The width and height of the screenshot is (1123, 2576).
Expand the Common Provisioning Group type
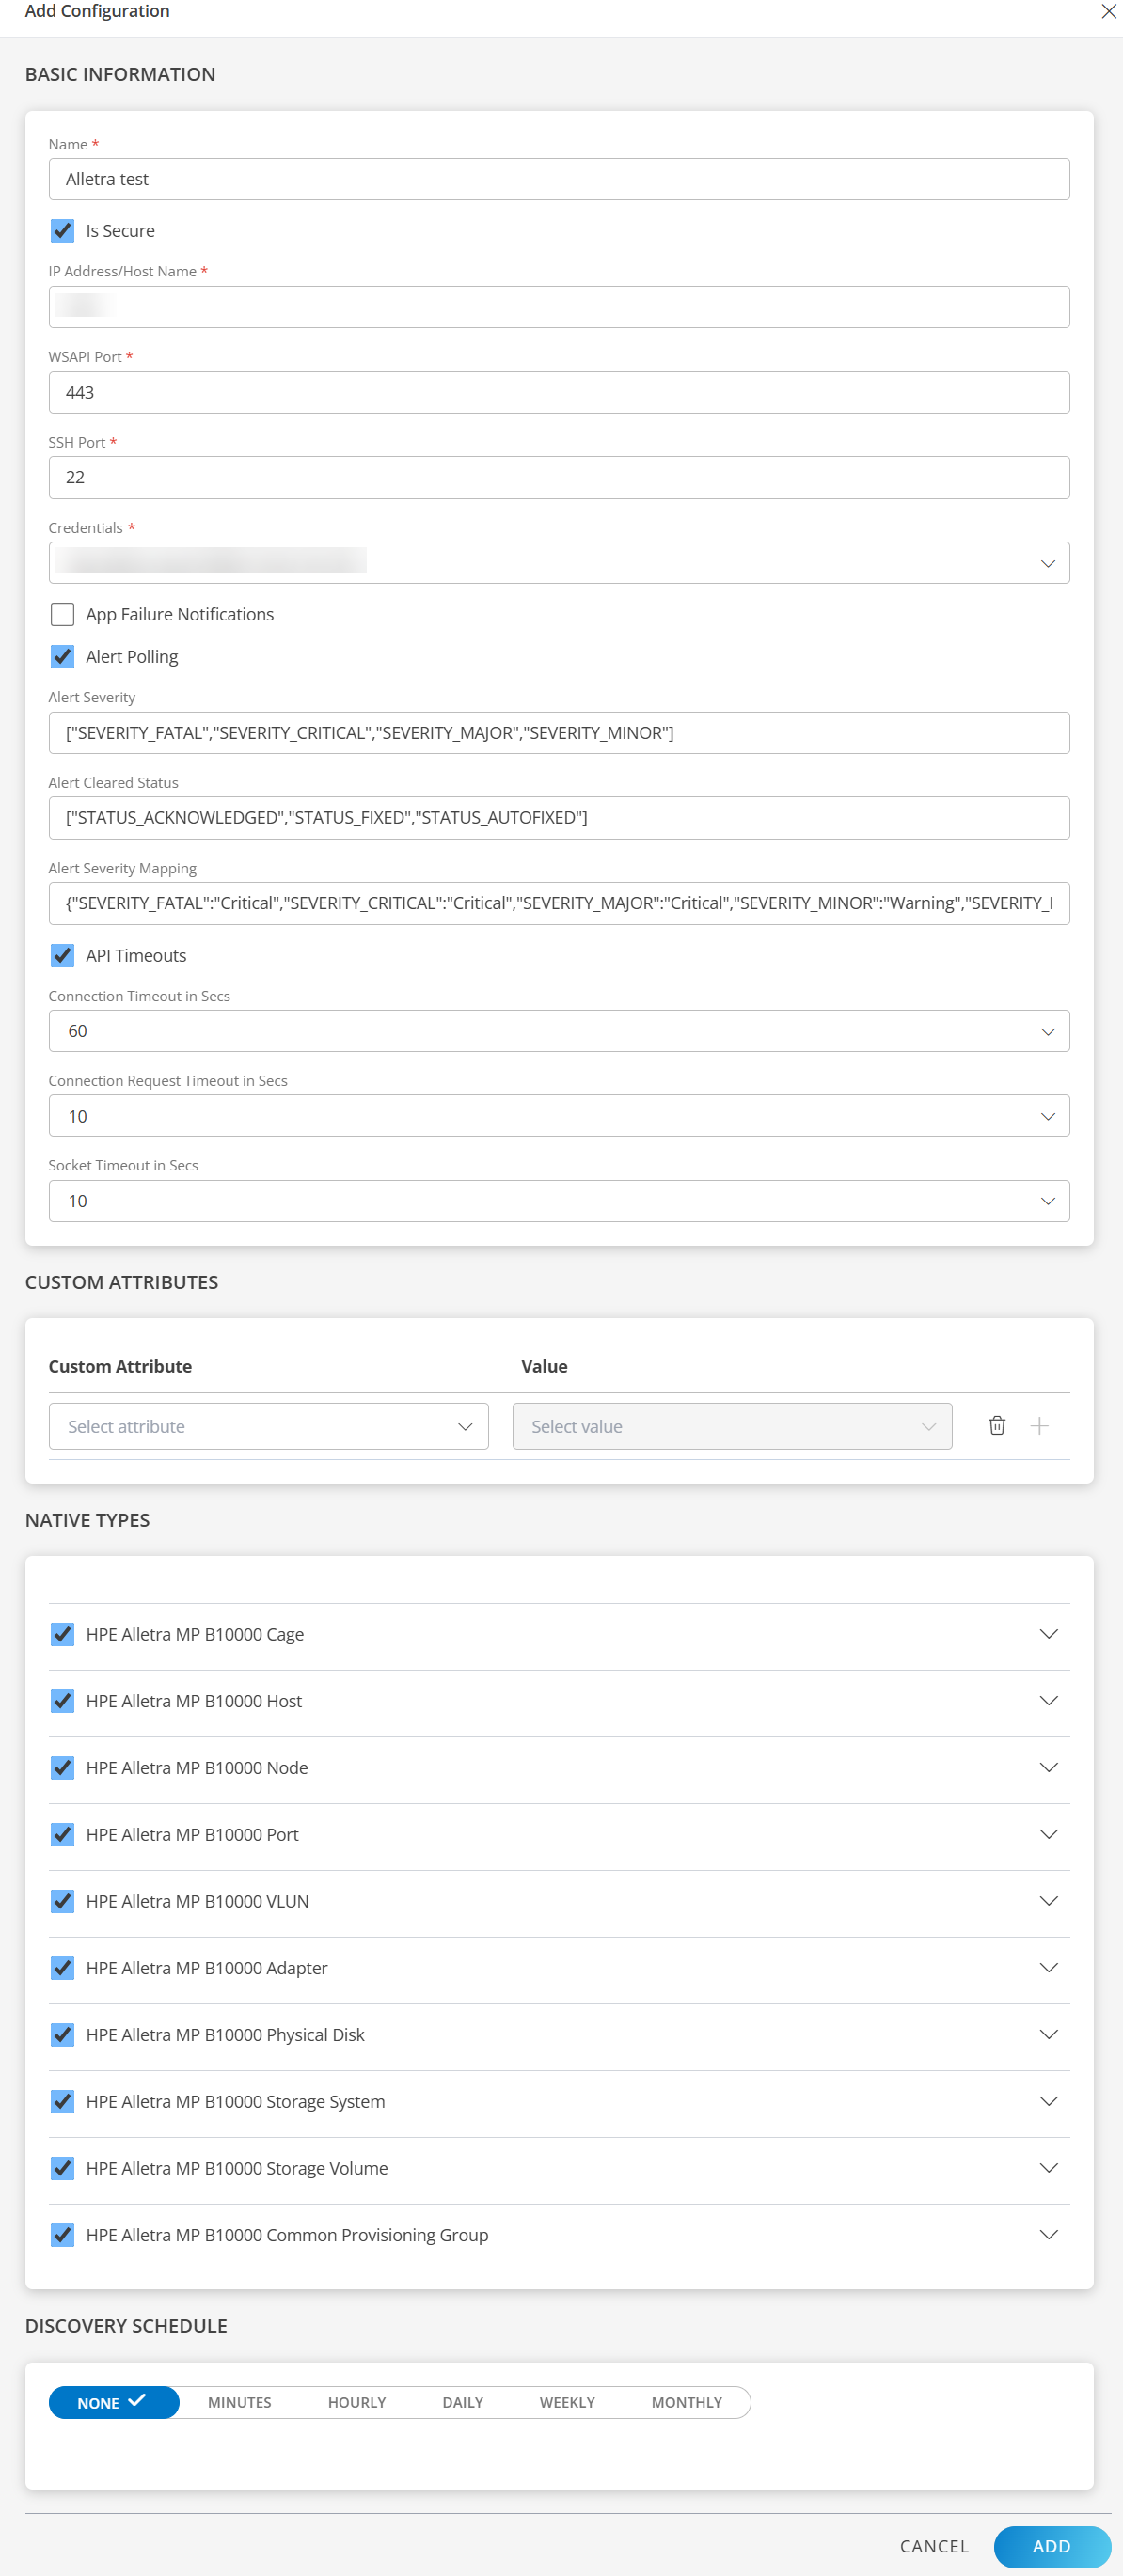(x=1048, y=2235)
